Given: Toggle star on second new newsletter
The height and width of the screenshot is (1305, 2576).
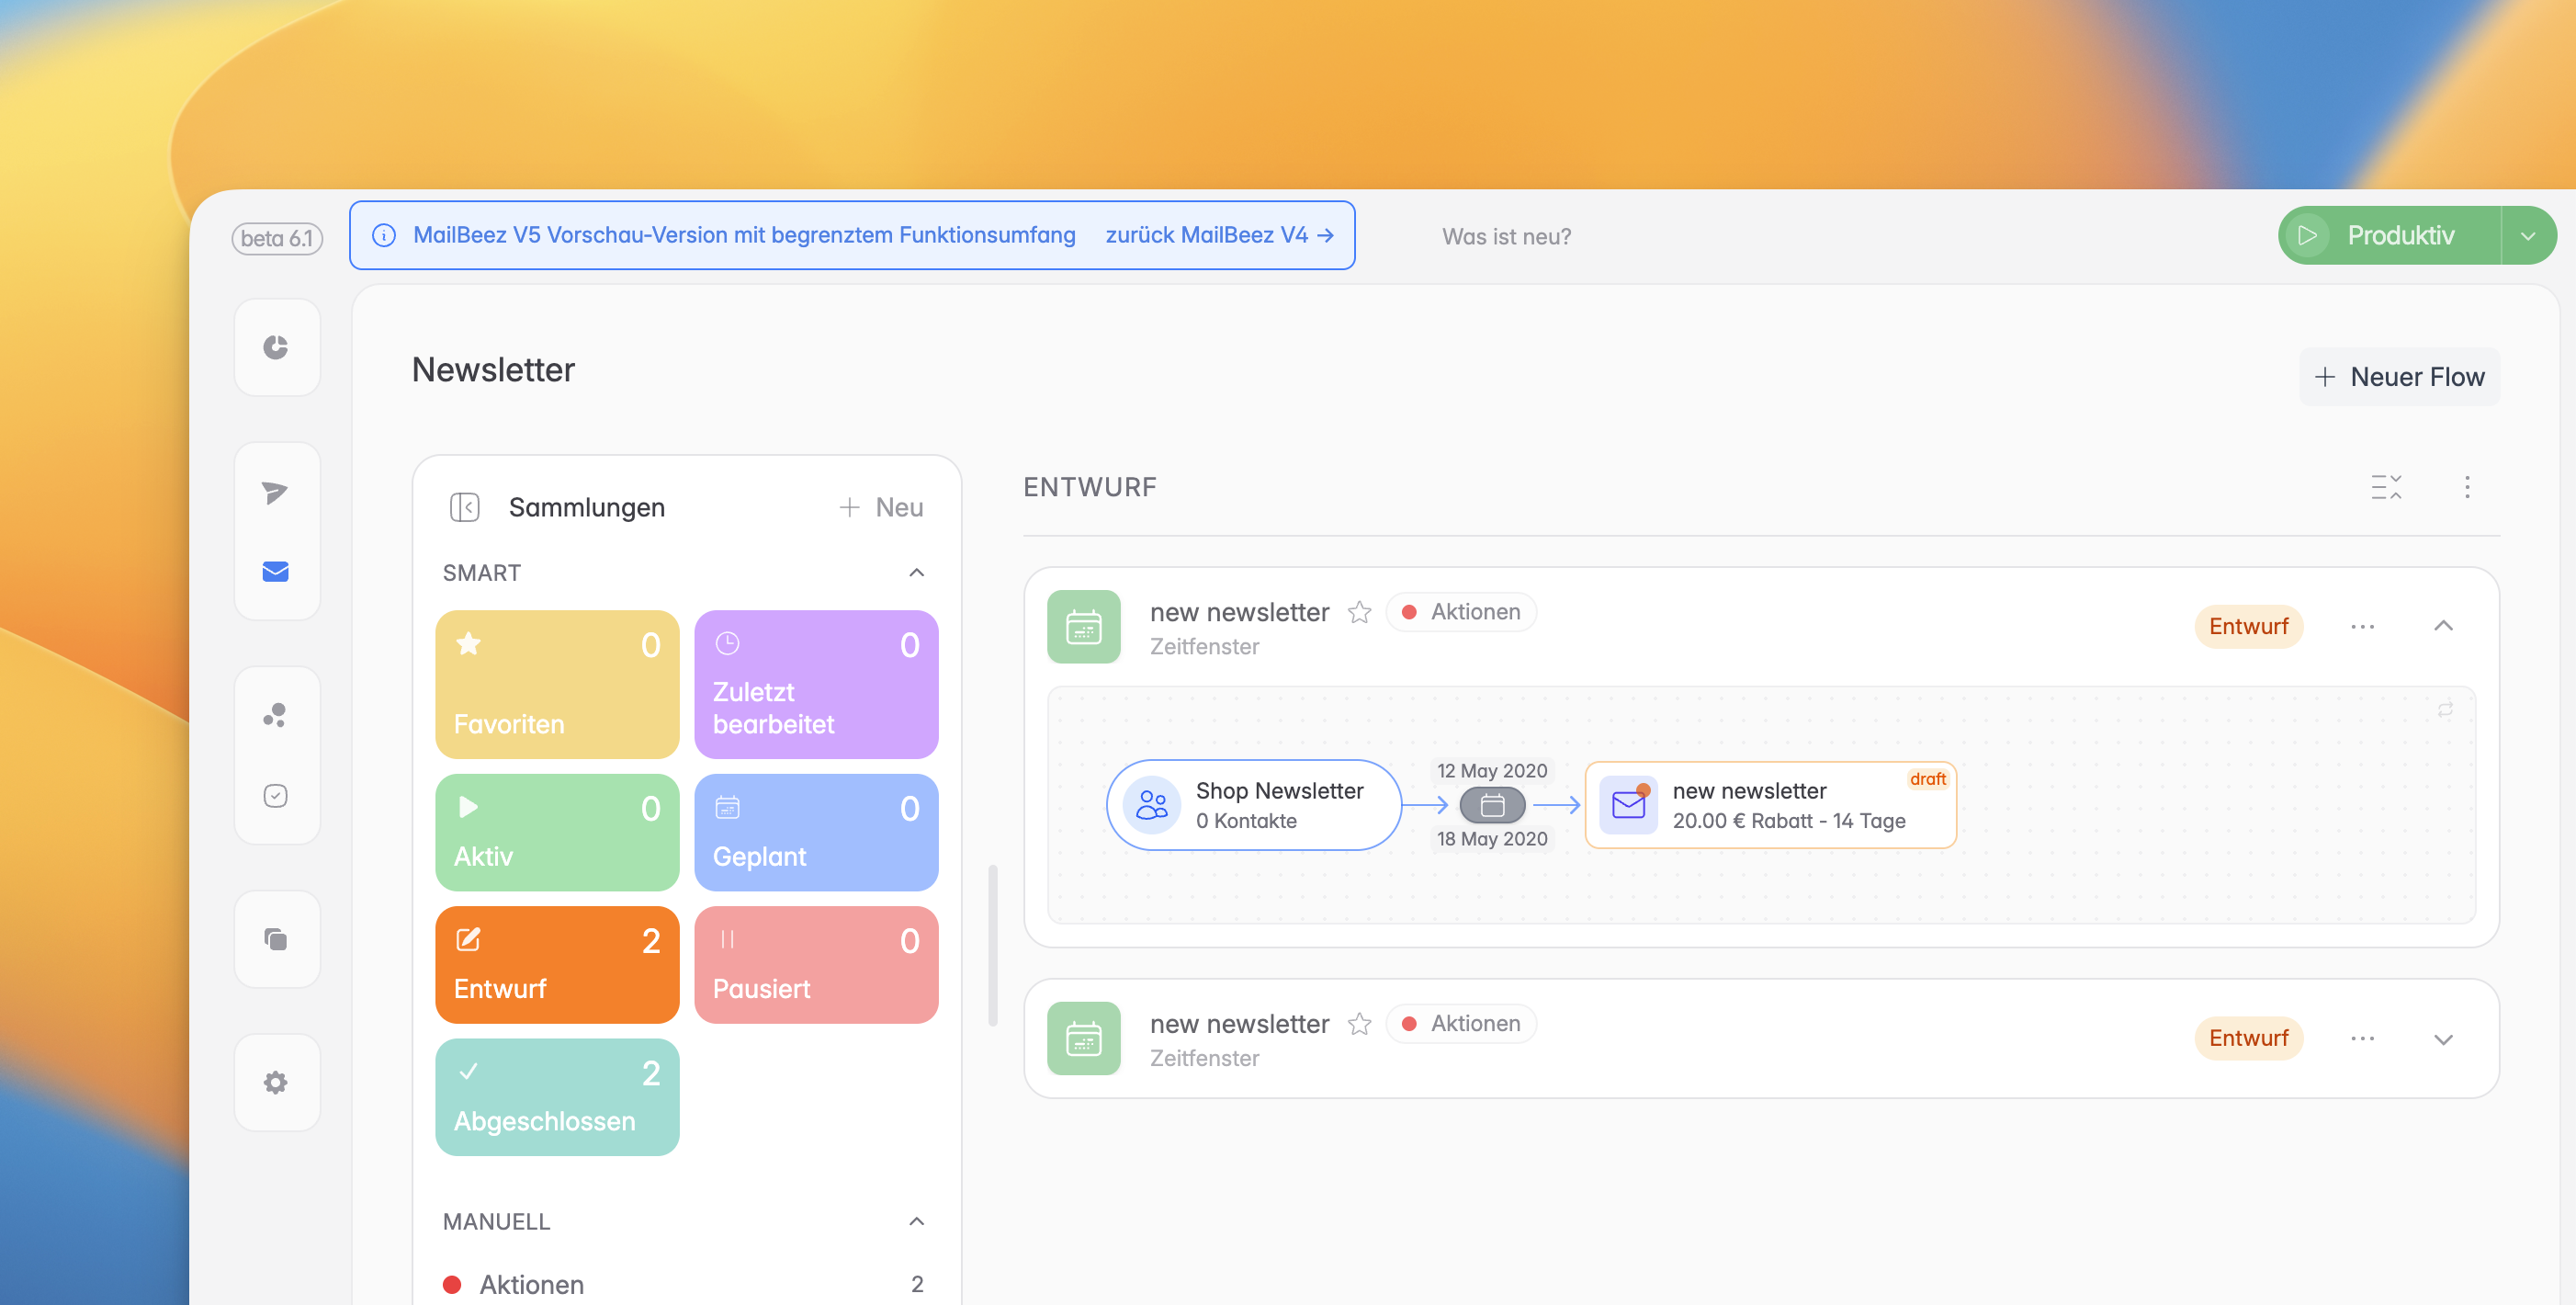Looking at the screenshot, I should (x=1359, y=1024).
